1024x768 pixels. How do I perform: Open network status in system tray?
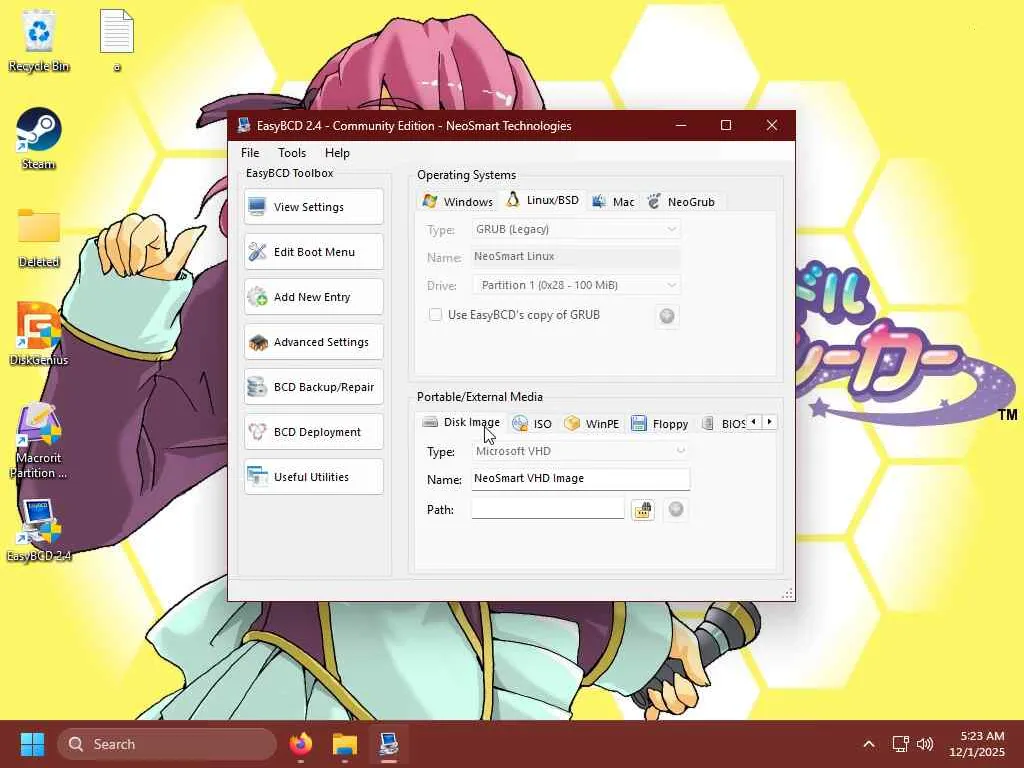(x=901, y=744)
